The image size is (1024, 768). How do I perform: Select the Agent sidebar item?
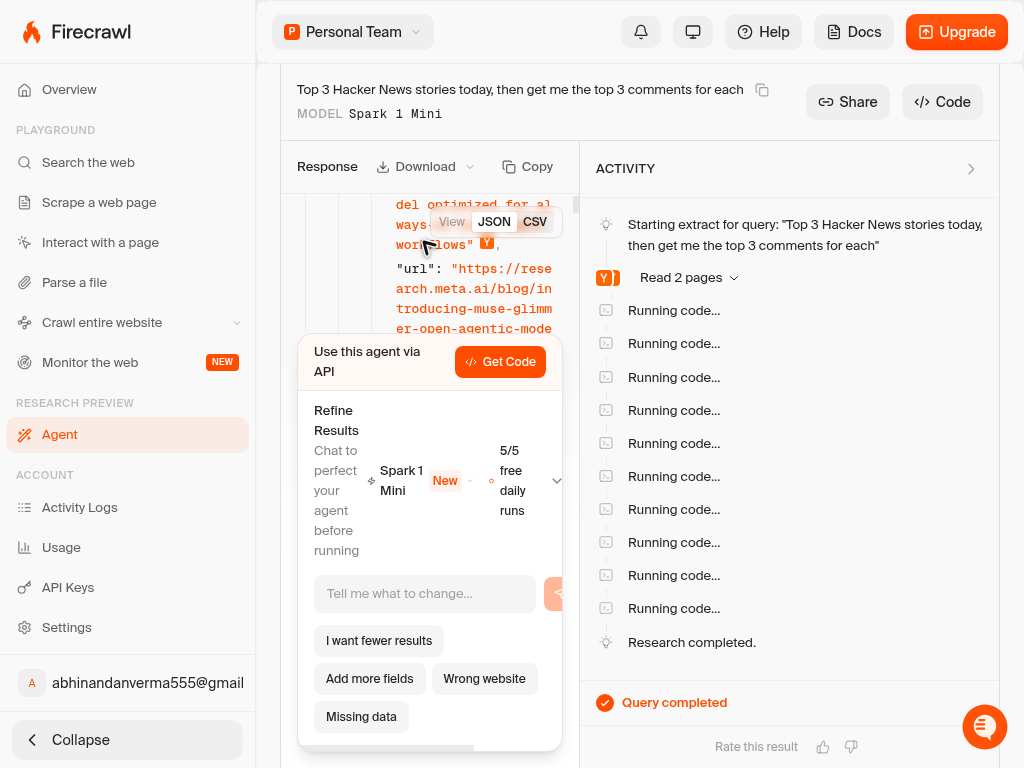[x=127, y=435]
